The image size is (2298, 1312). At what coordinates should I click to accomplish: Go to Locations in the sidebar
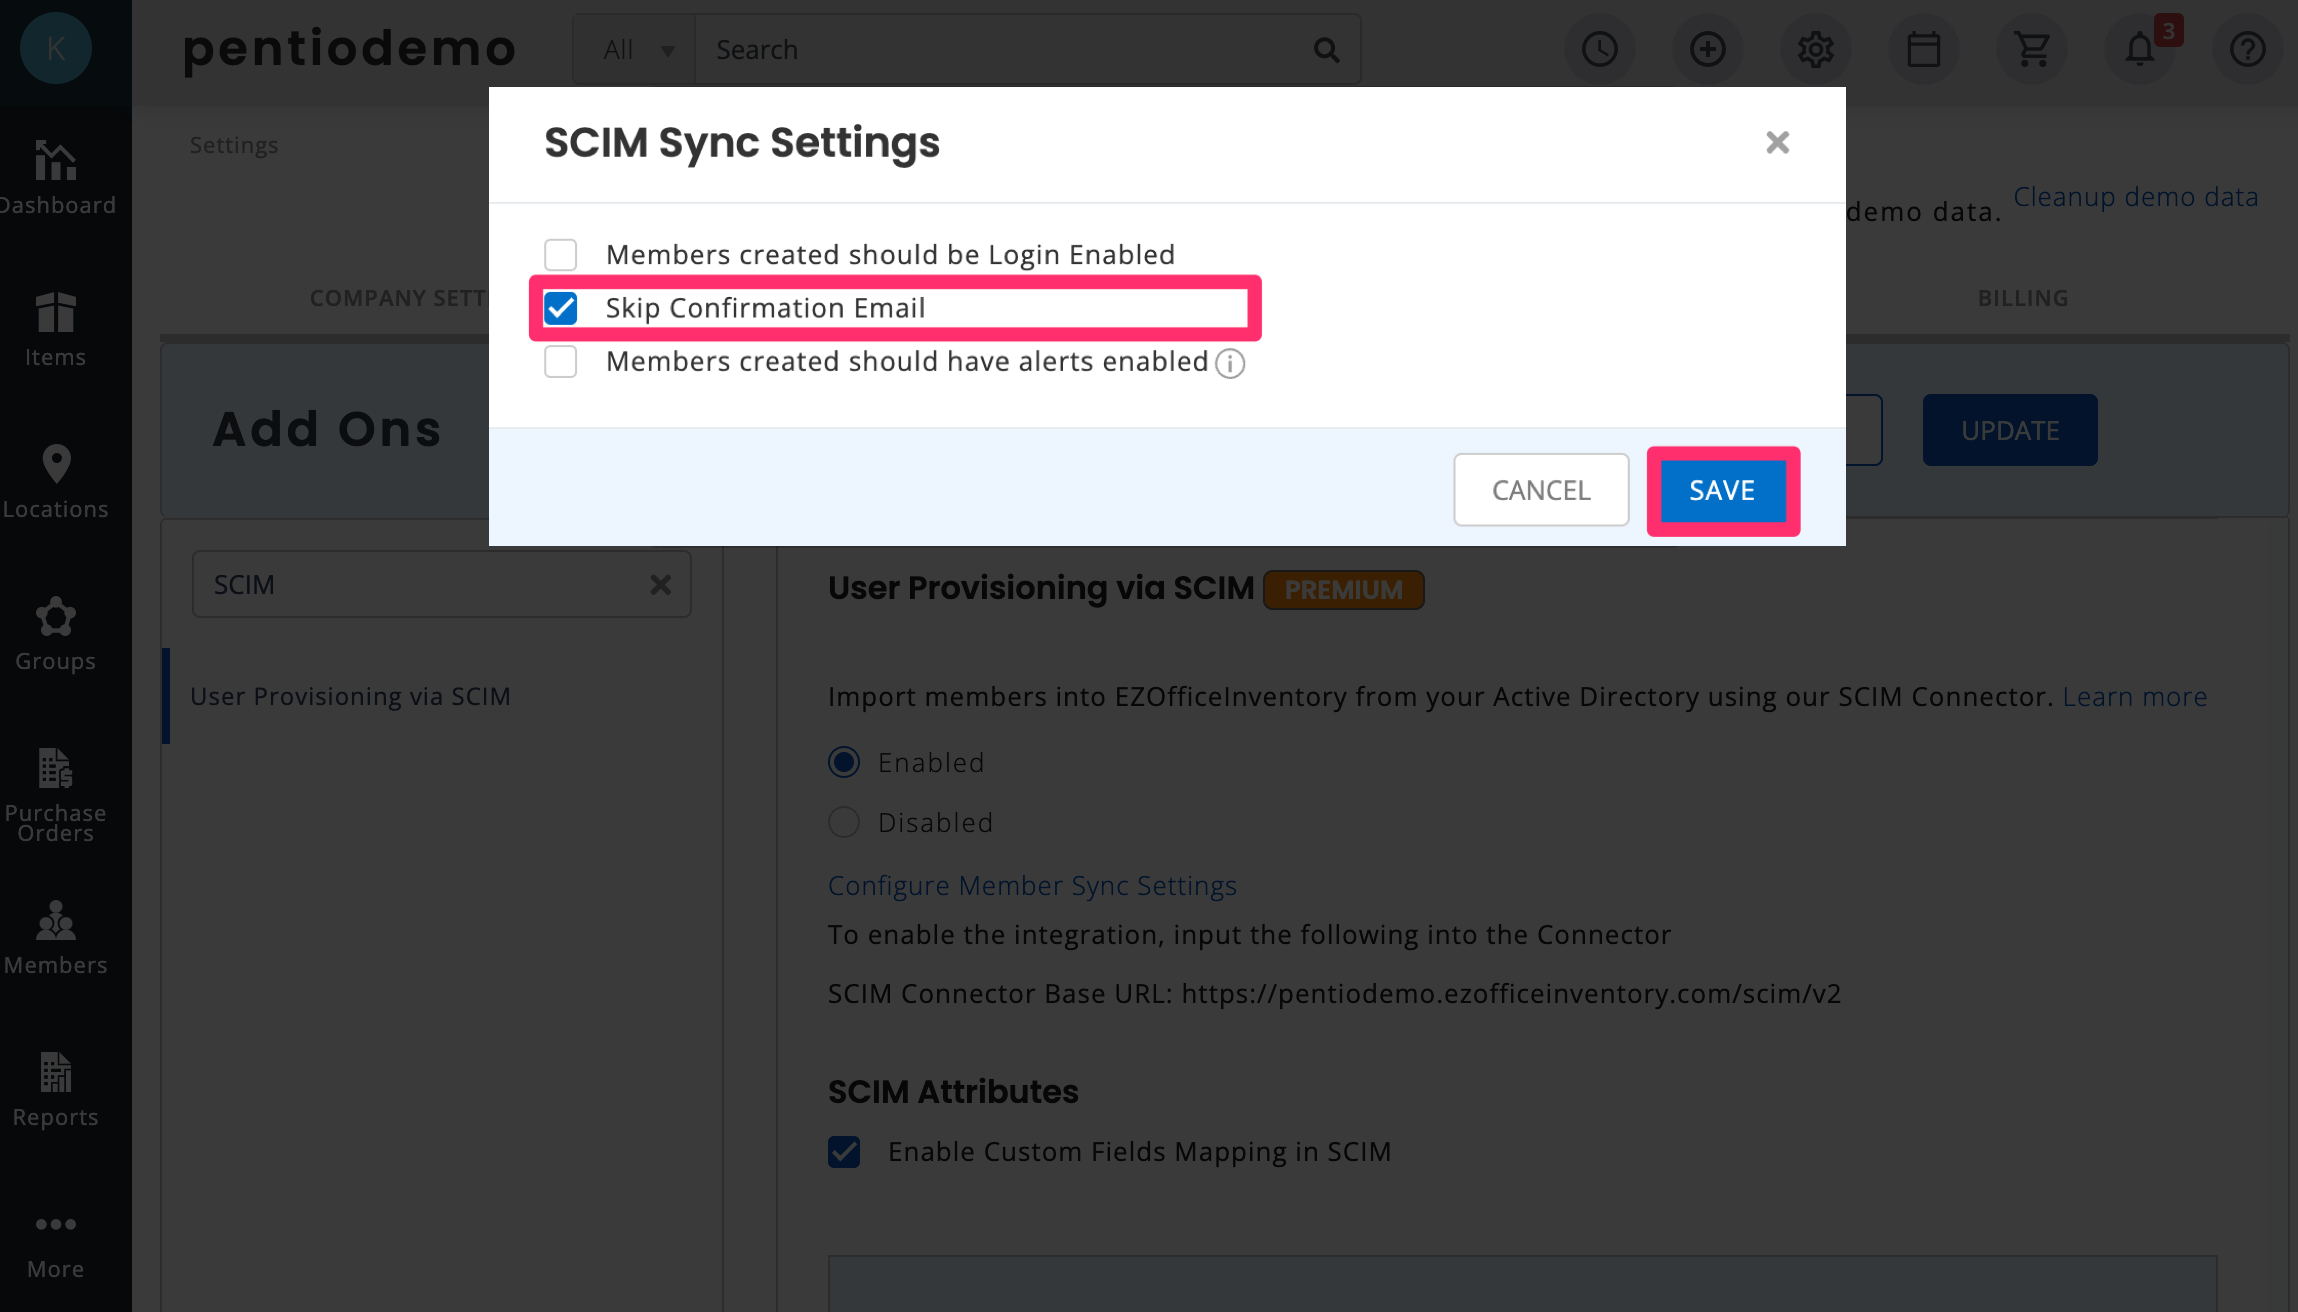[x=56, y=482]
